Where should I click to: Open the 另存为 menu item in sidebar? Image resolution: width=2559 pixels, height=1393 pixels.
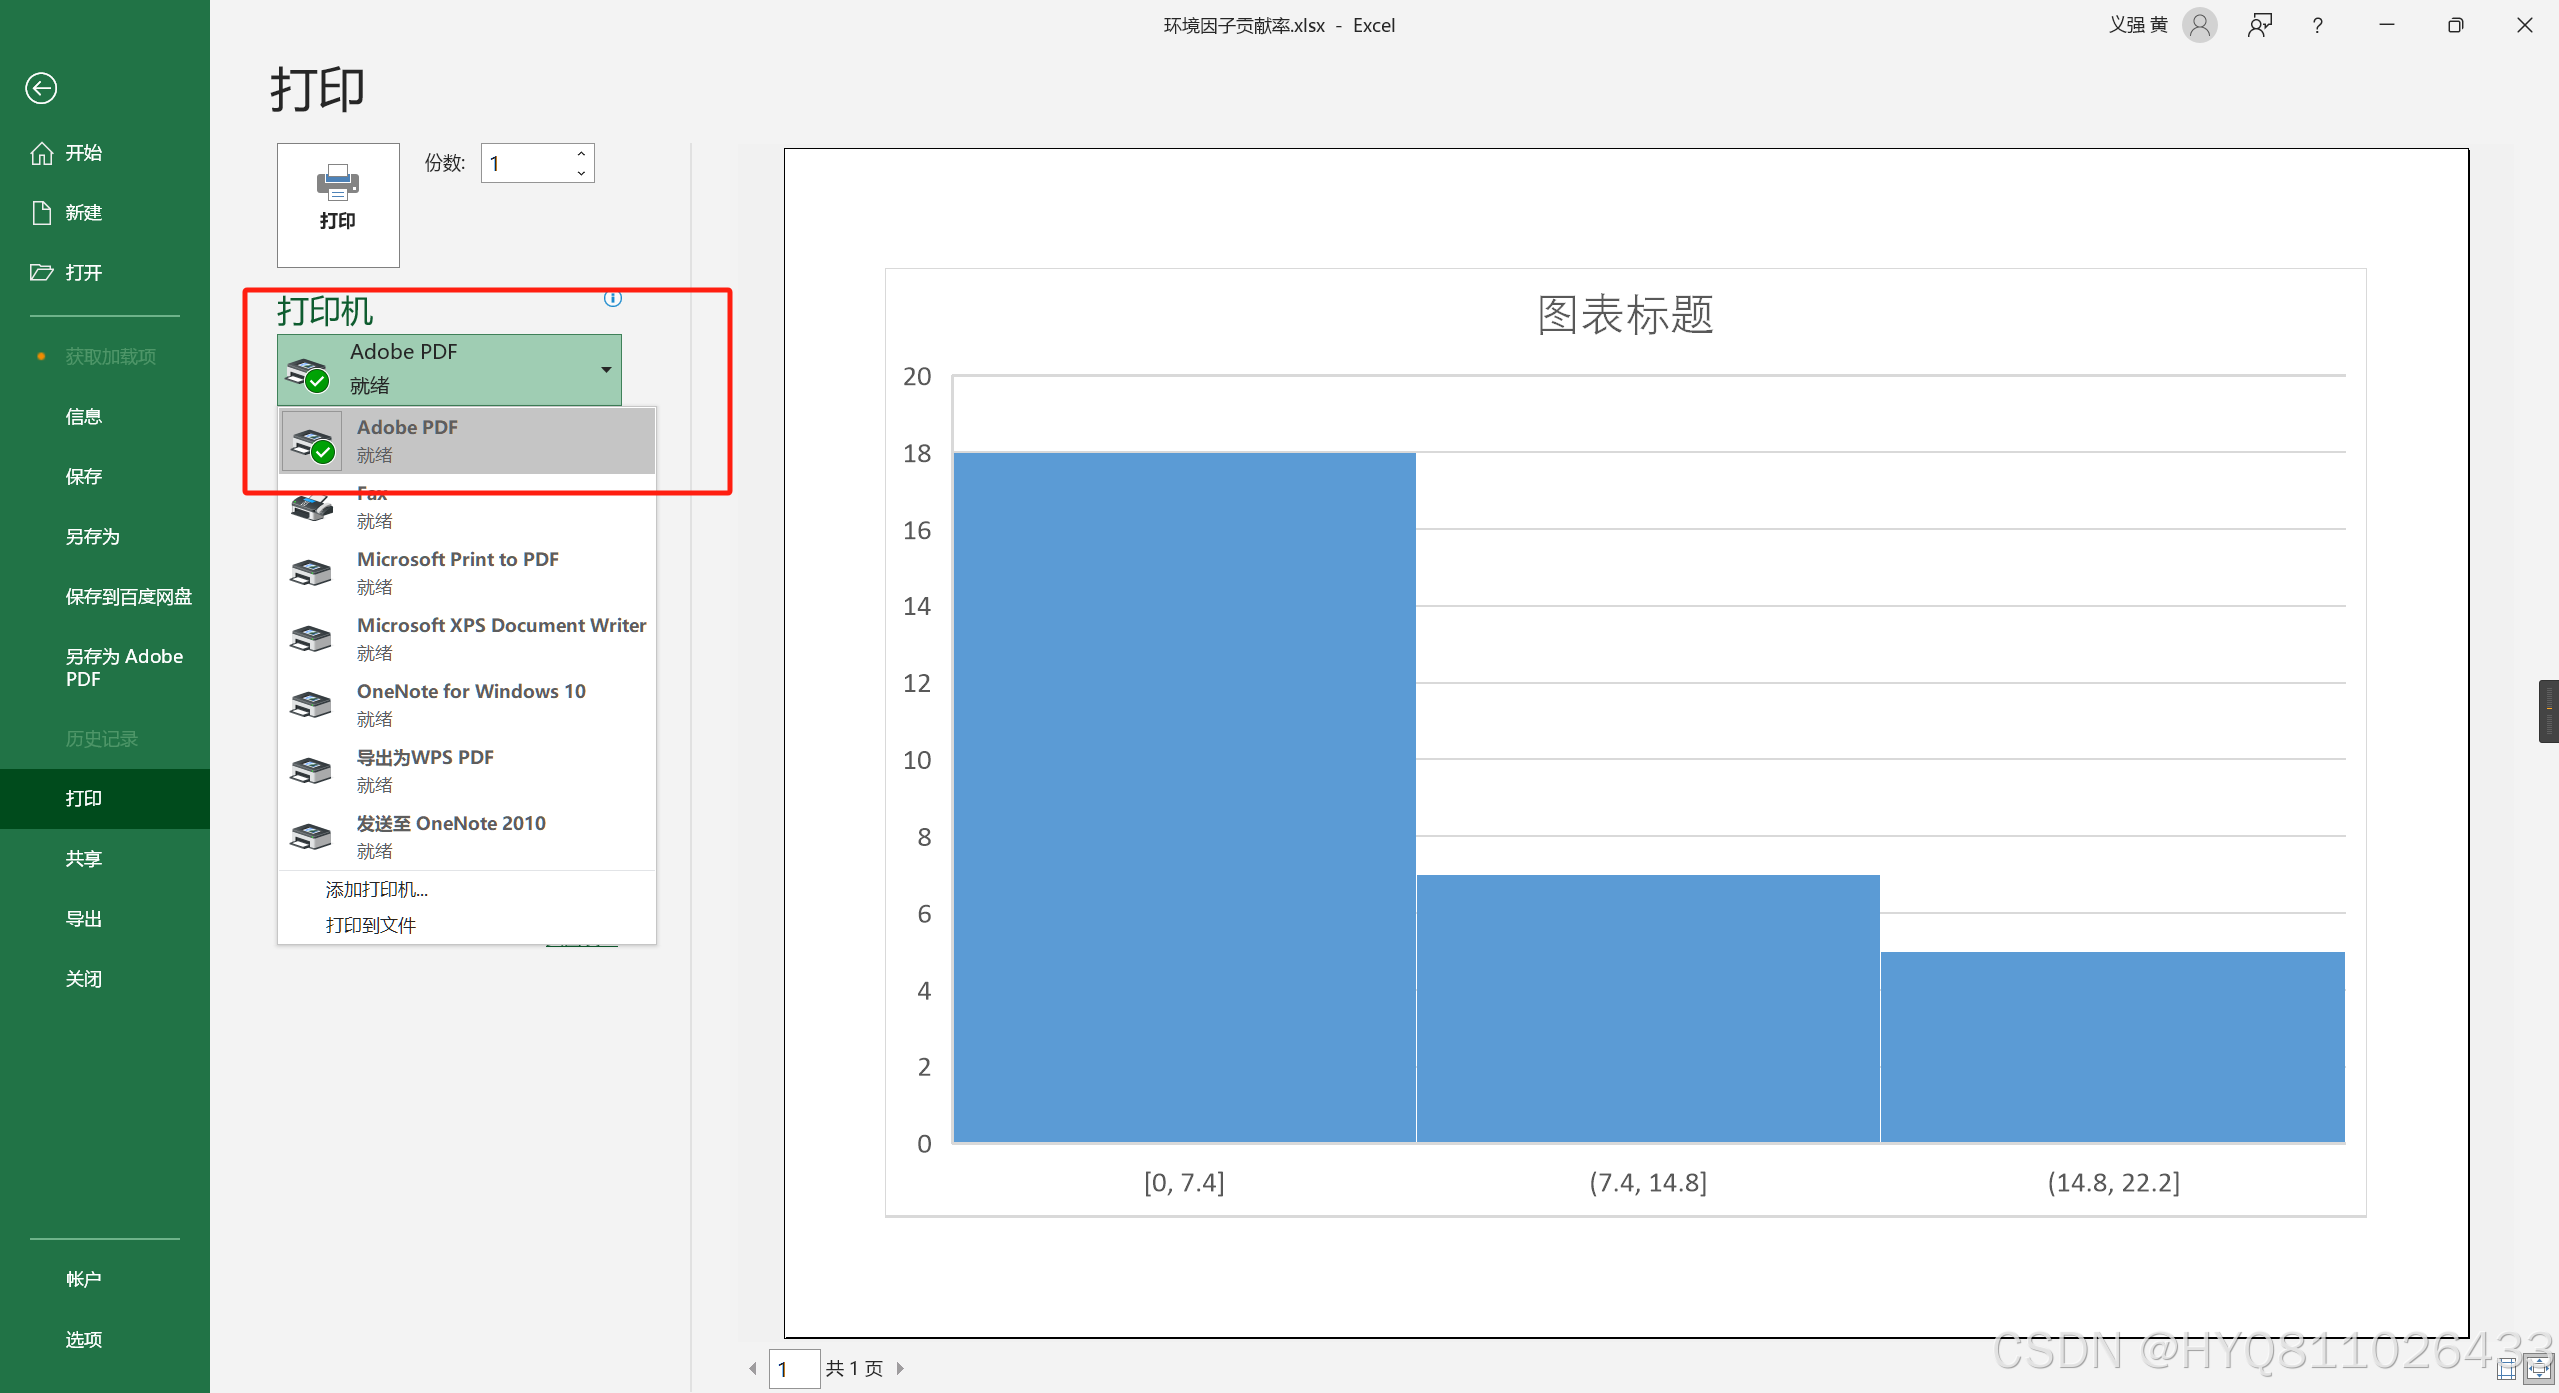(92, 537)
